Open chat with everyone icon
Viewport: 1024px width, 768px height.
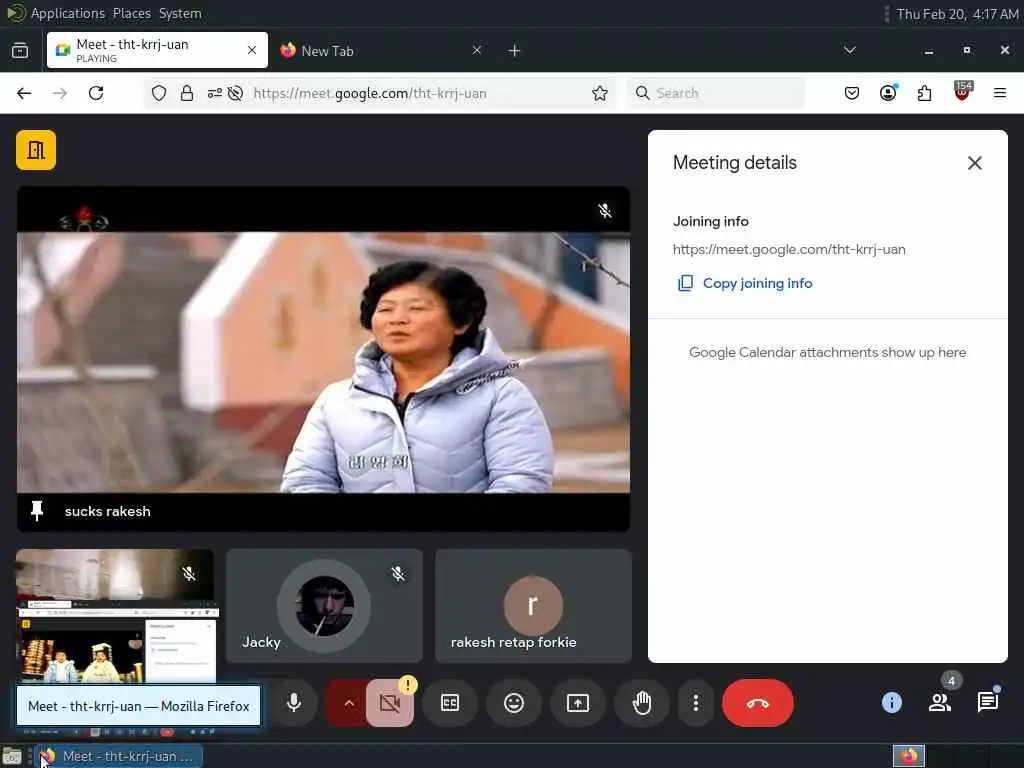[987, 703]
